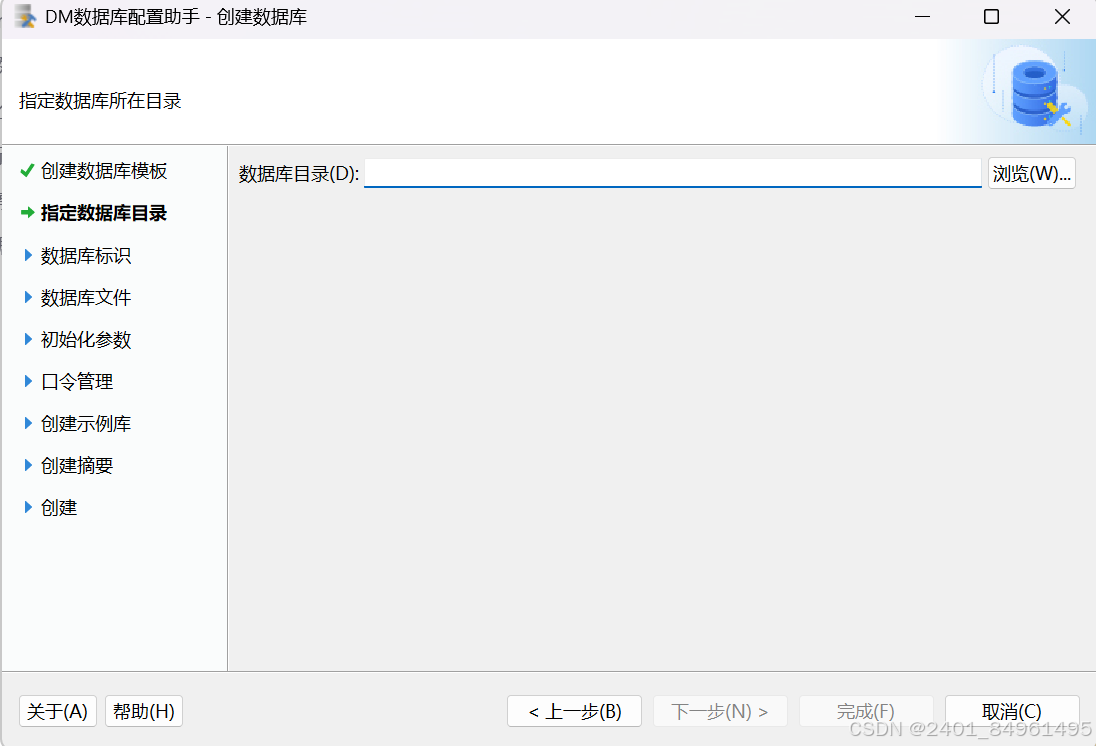Viewport: 1096px width, 746px height.
Task: Click the 上一步(B) button
Action: (x=574, y=711)
